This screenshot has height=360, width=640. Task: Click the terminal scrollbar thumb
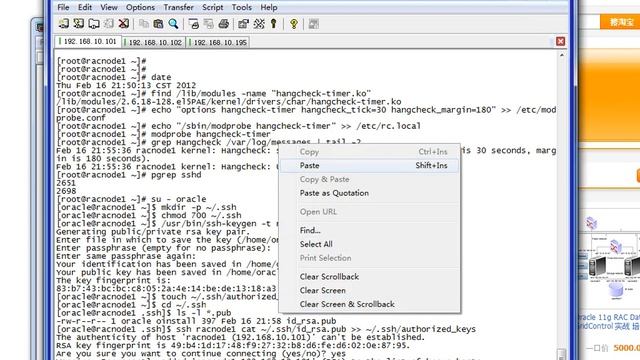pos(562,353)
